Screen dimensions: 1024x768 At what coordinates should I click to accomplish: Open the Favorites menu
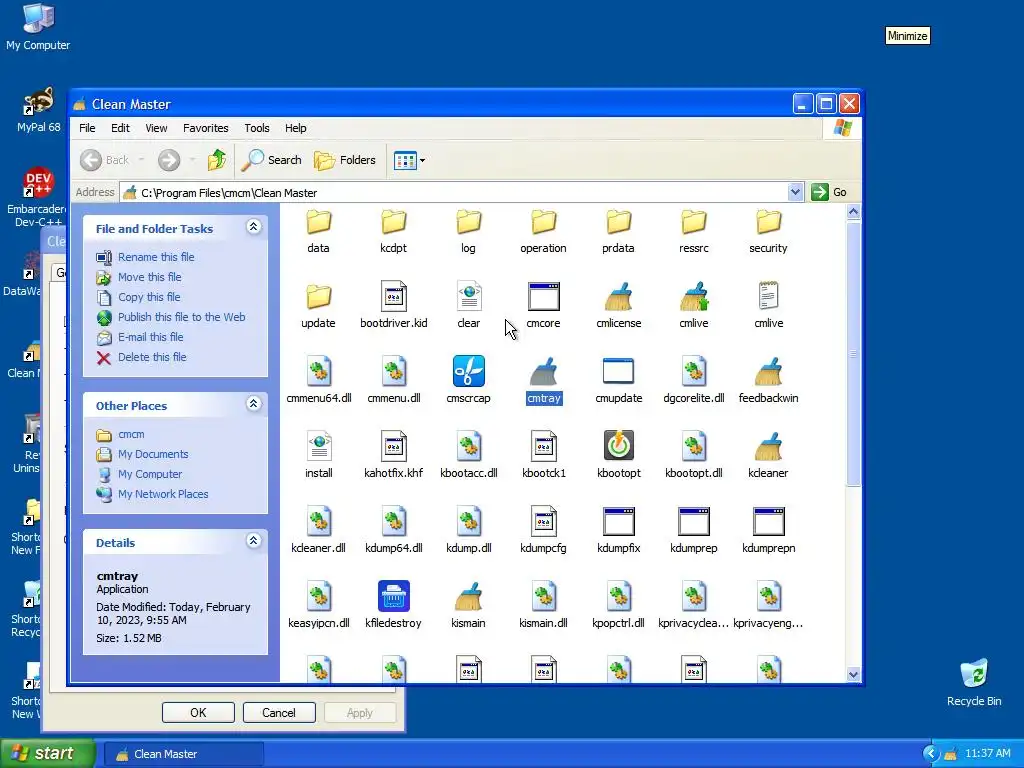click(x=206, y=128)
